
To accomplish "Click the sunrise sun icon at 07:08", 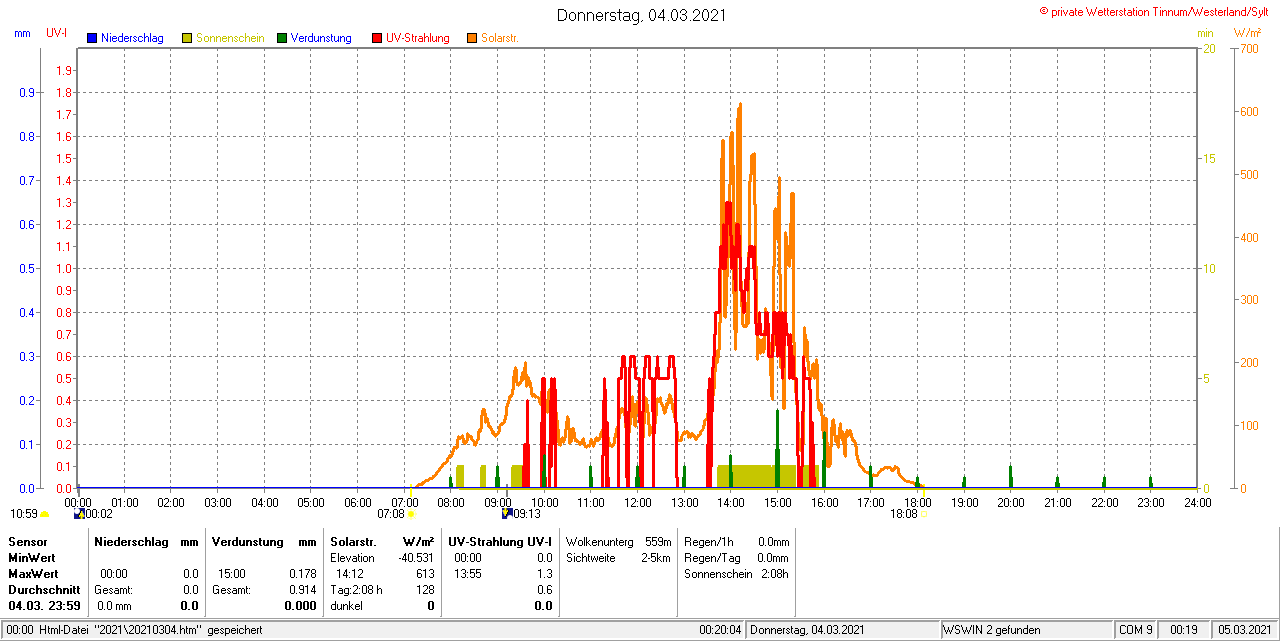I will point(411,514).
